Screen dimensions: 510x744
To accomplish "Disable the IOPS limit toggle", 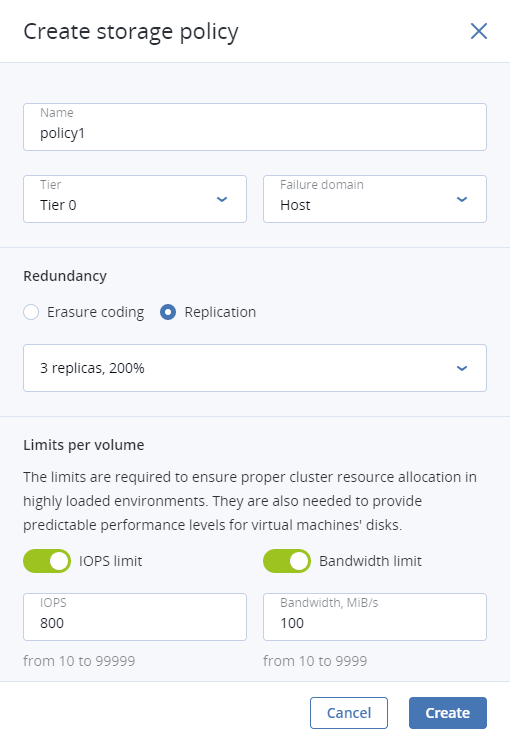I will coord(47,561).
